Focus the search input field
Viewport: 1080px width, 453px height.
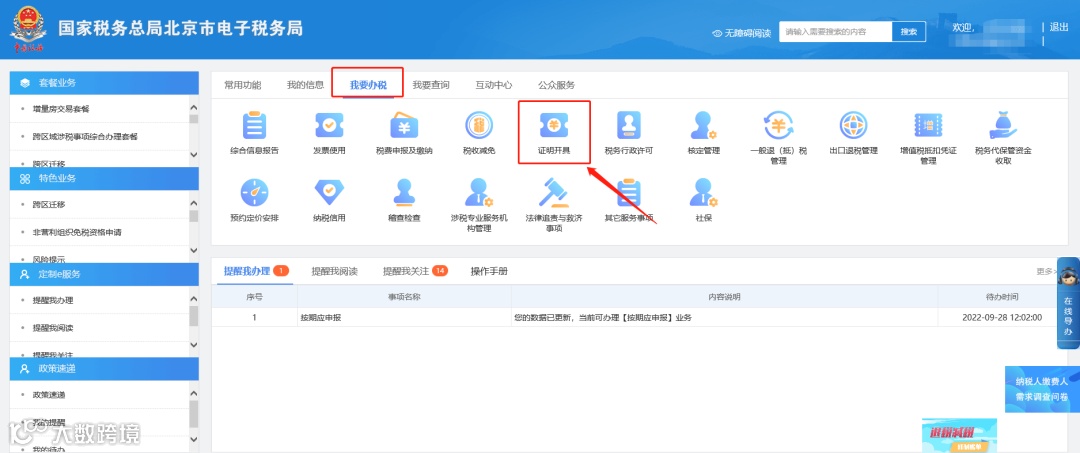[x=835, y=32]
